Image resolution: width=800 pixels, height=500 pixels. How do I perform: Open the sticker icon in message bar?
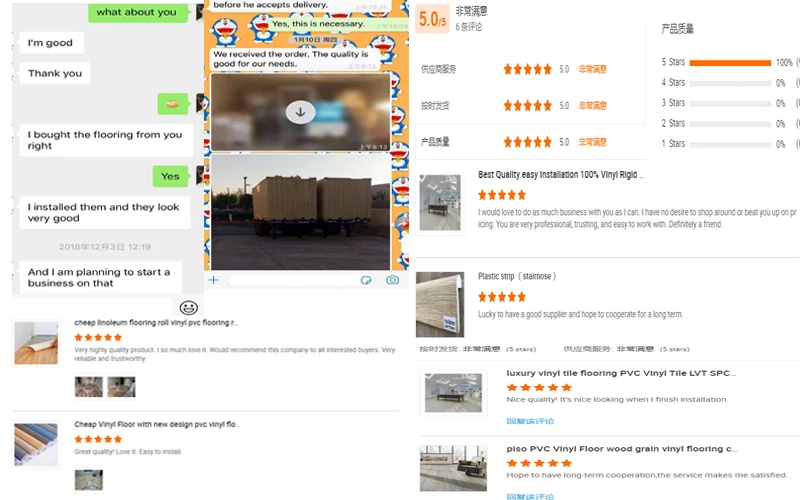point(366,280)
